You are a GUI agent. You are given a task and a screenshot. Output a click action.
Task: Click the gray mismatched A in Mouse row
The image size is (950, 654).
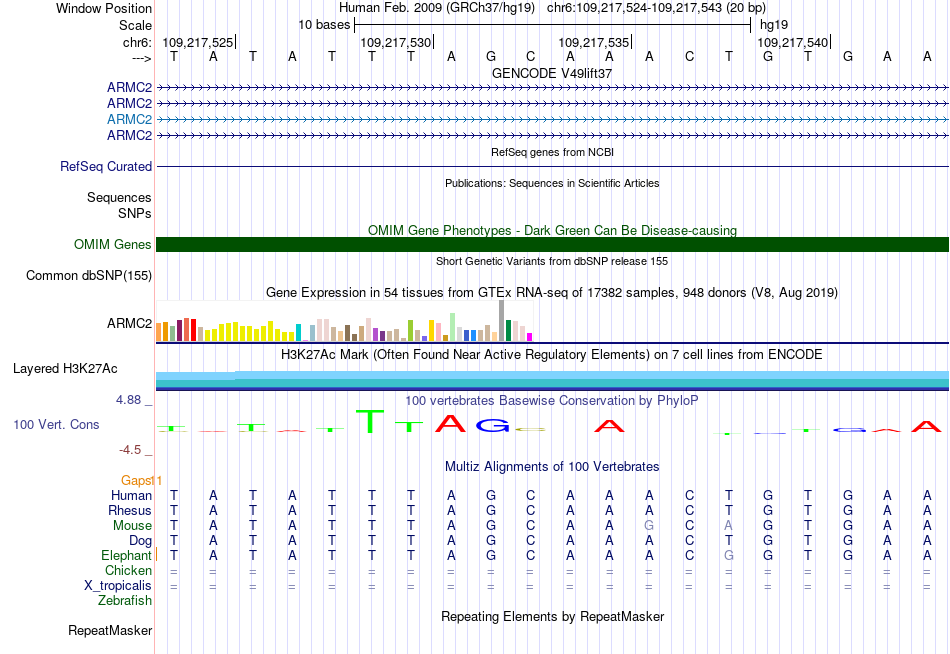click(728, 526)
